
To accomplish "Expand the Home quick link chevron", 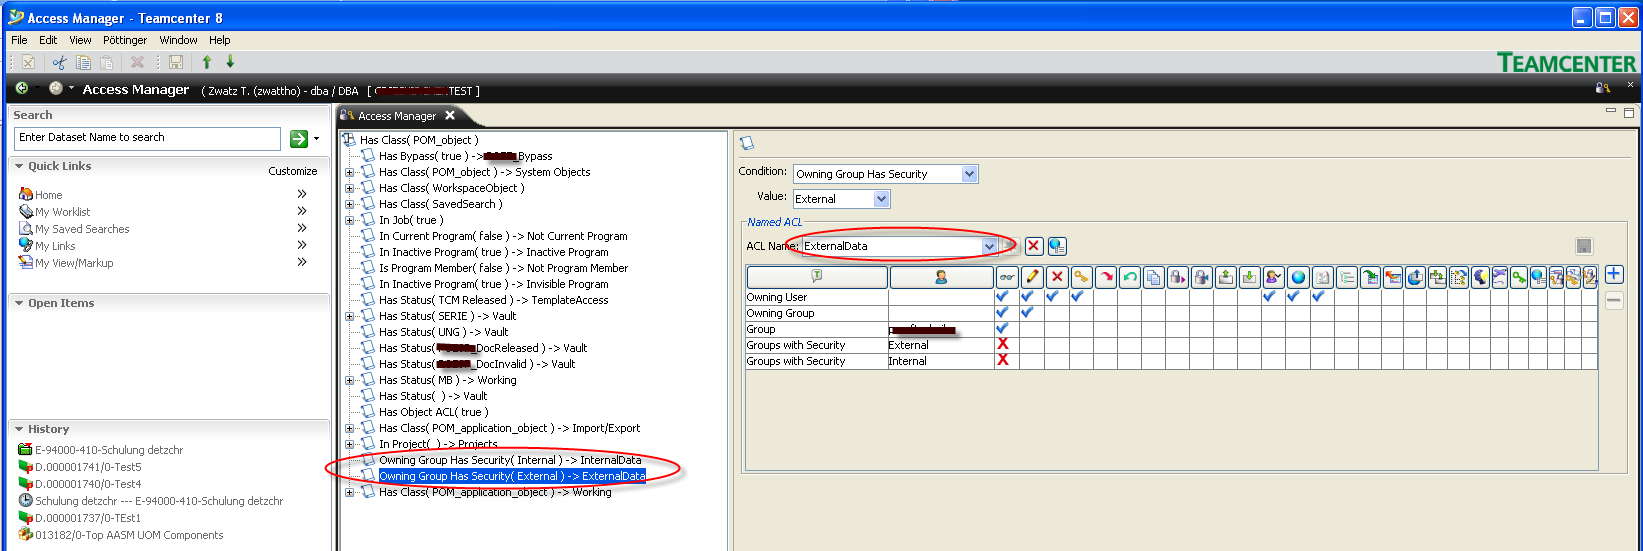I will (x=302, y=194).
